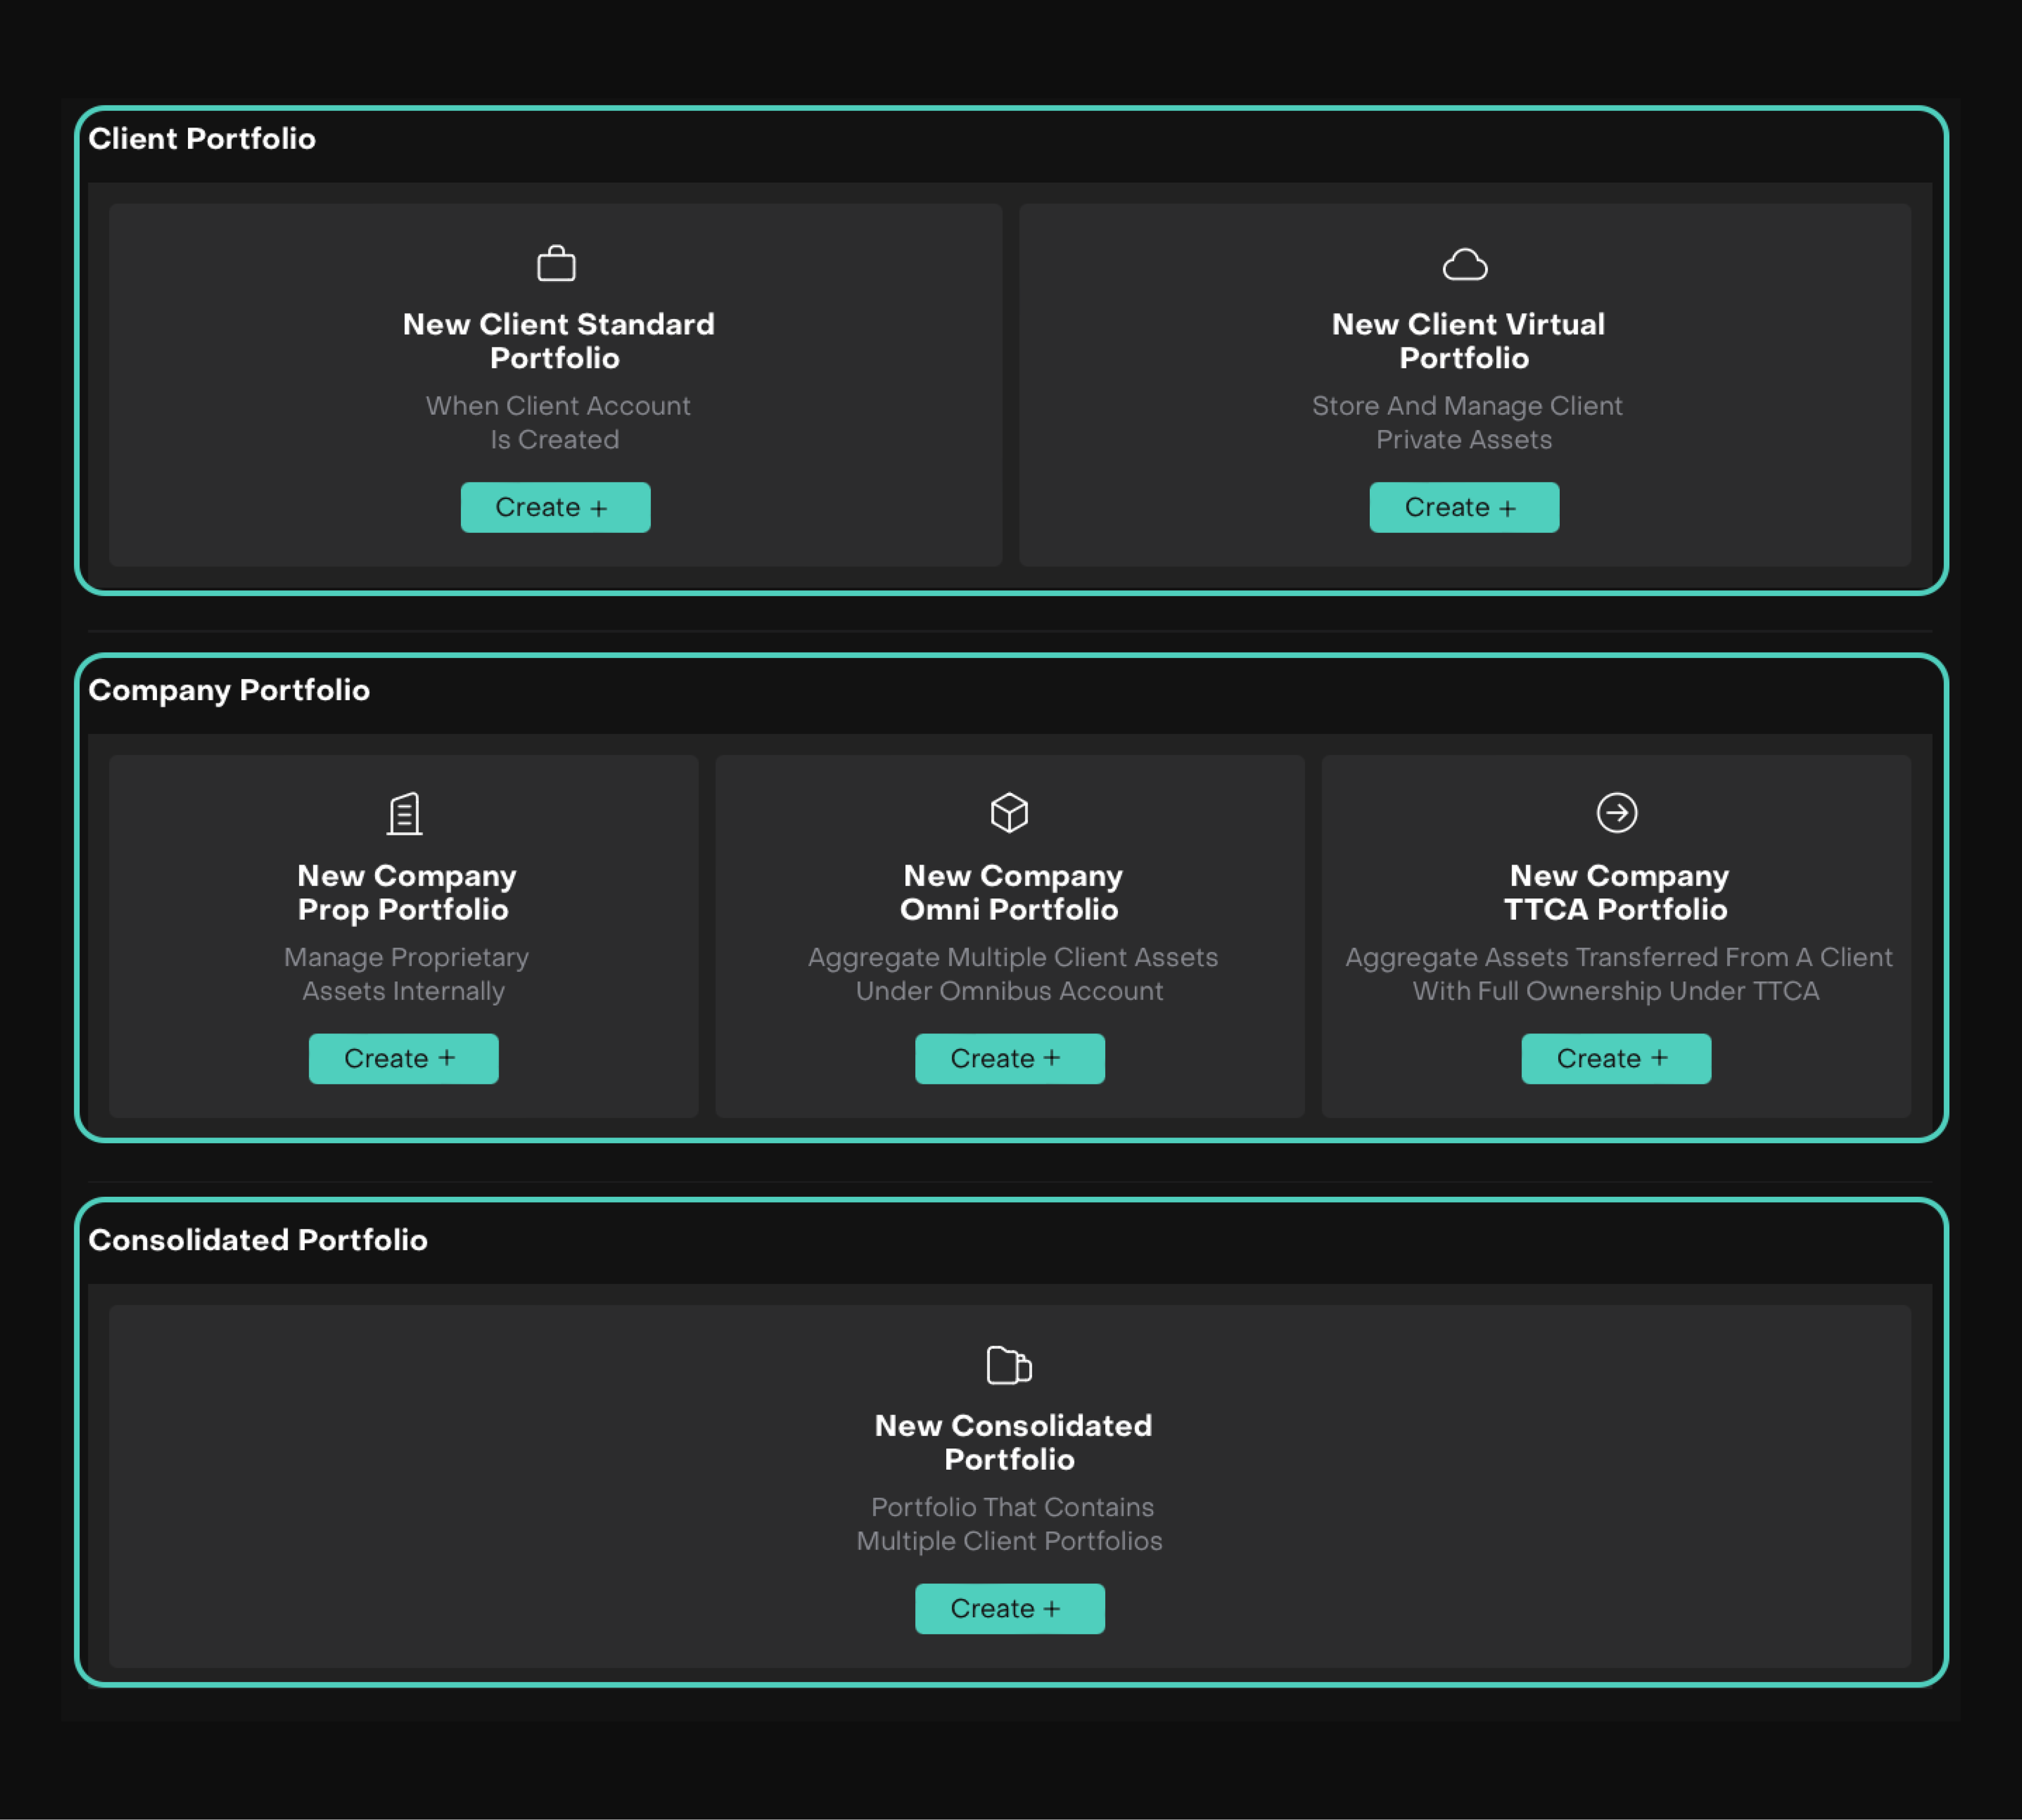
Task: Click the building icon for Prop Portfolio
Action: point(404,813)
